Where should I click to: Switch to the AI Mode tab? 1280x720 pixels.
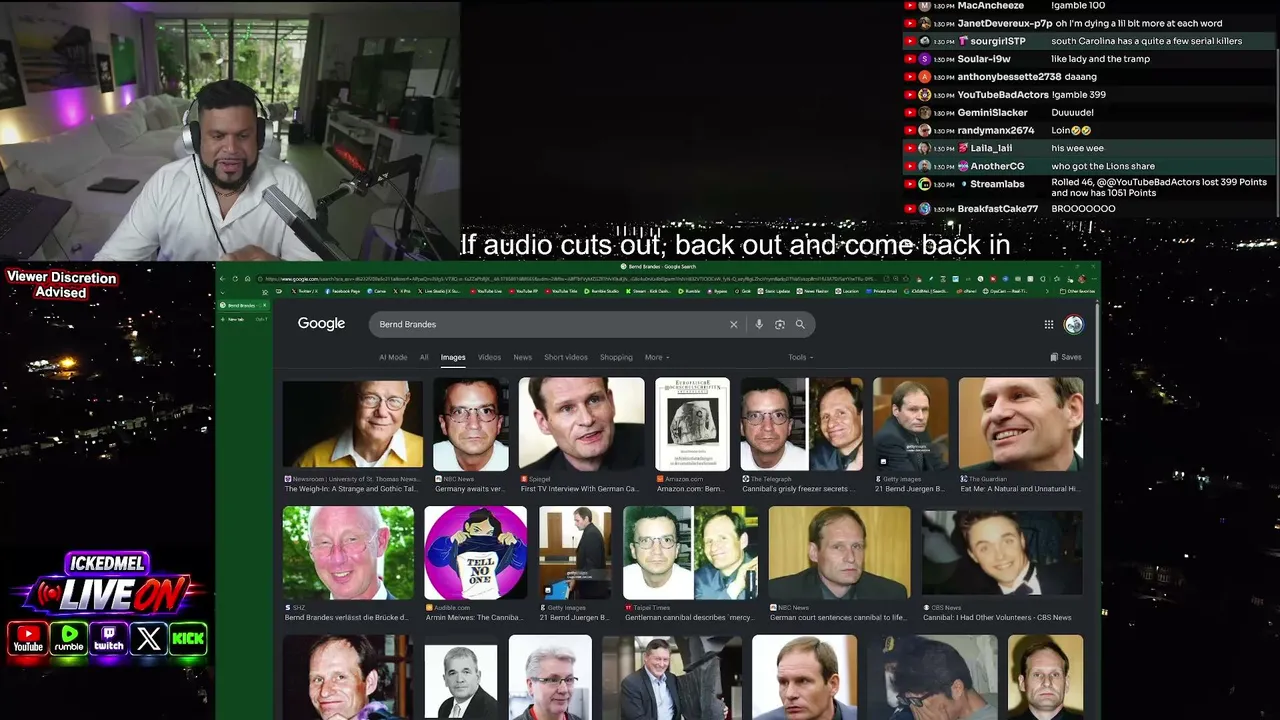tap(393, 357)
